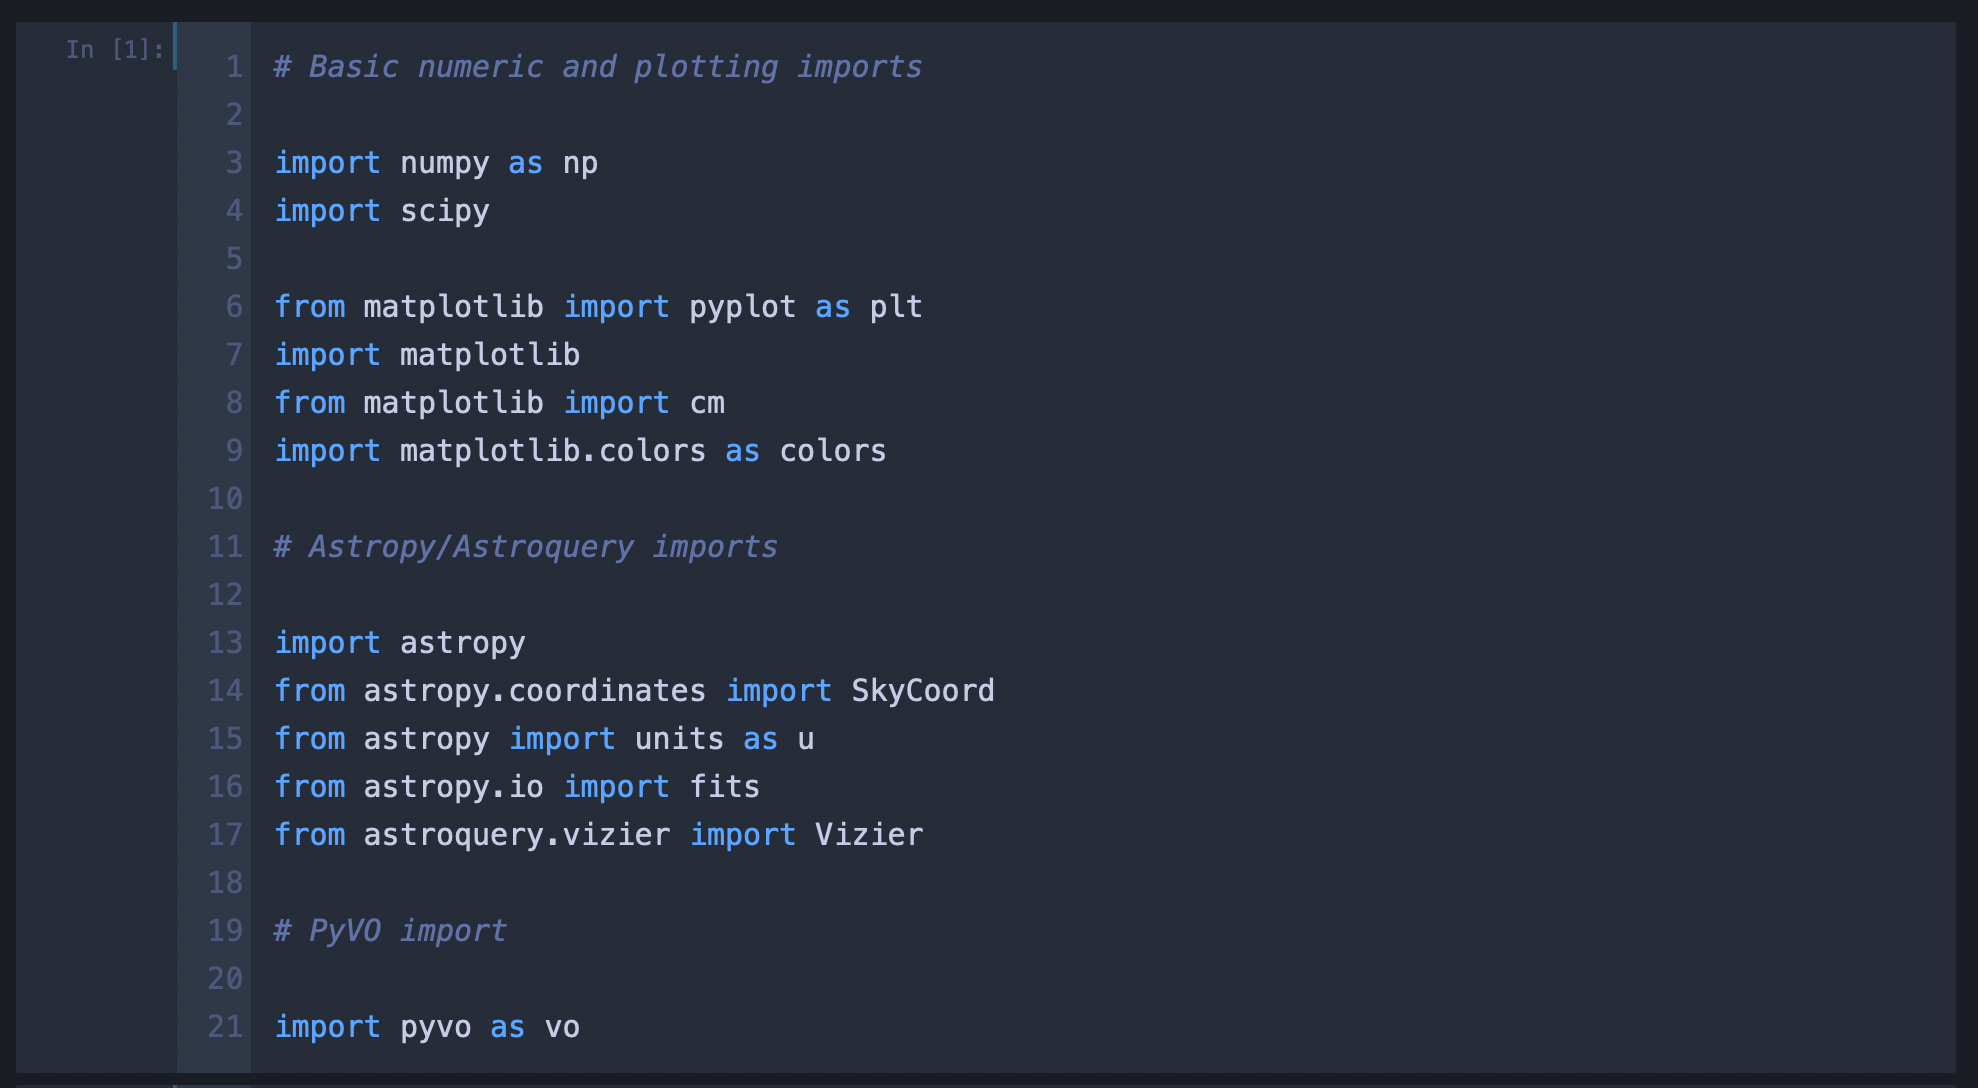
Task: Click the word scipy on line 4
Action: point(445,211)
